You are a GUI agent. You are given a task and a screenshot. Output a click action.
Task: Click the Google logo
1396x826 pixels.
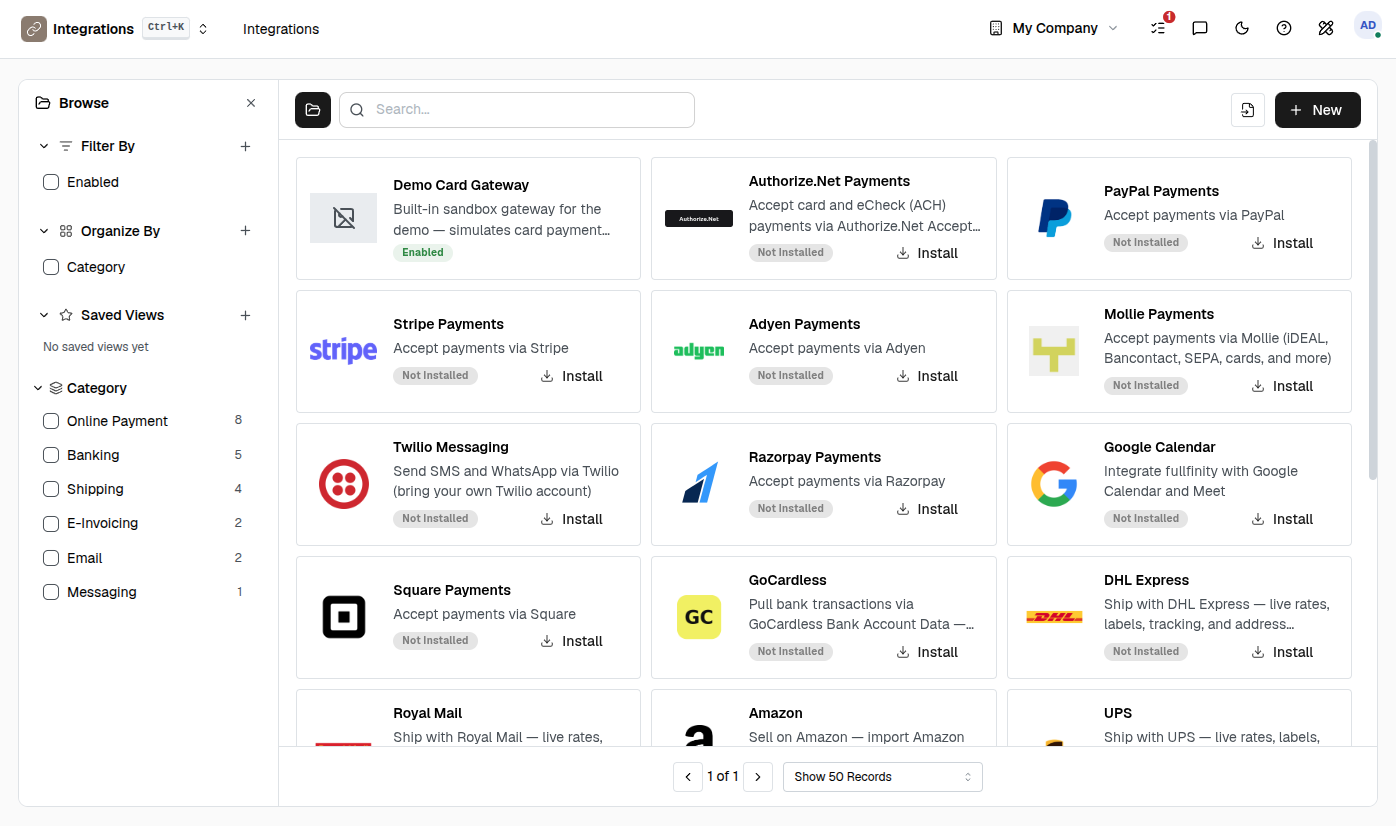point(1054,484)
